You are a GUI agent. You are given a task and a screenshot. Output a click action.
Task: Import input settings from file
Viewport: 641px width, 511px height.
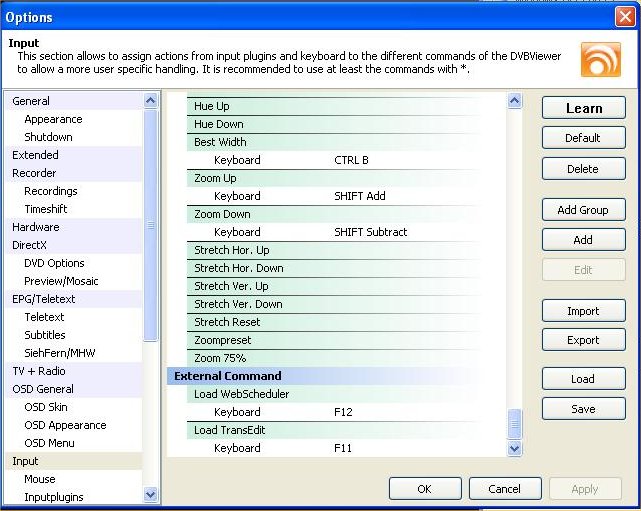pos(583,311)
